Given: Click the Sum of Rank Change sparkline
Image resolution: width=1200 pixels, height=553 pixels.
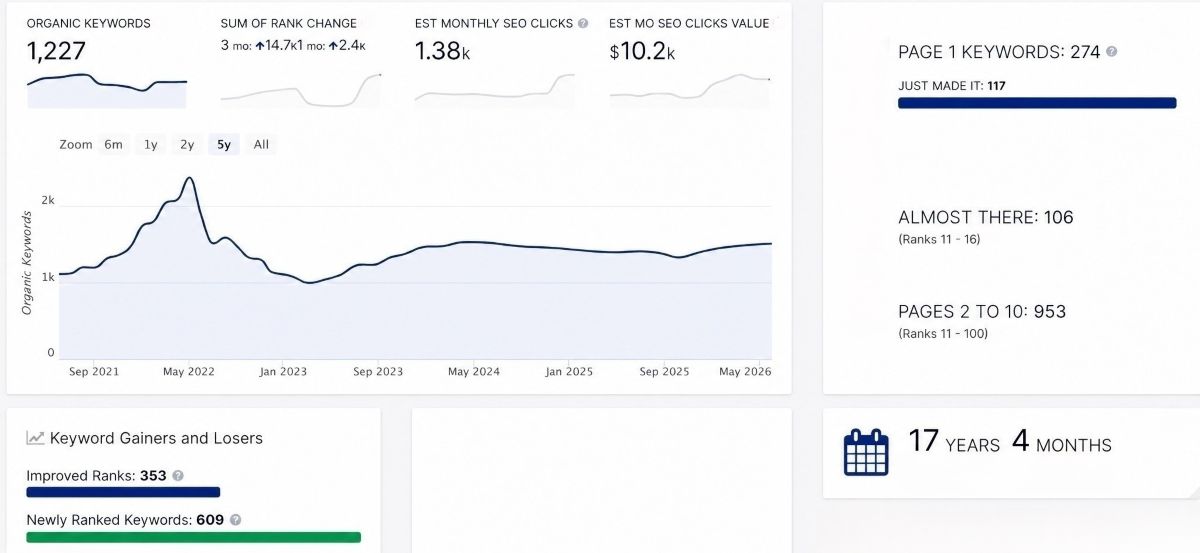Looking at the screenshot, I should pos(300,90).
